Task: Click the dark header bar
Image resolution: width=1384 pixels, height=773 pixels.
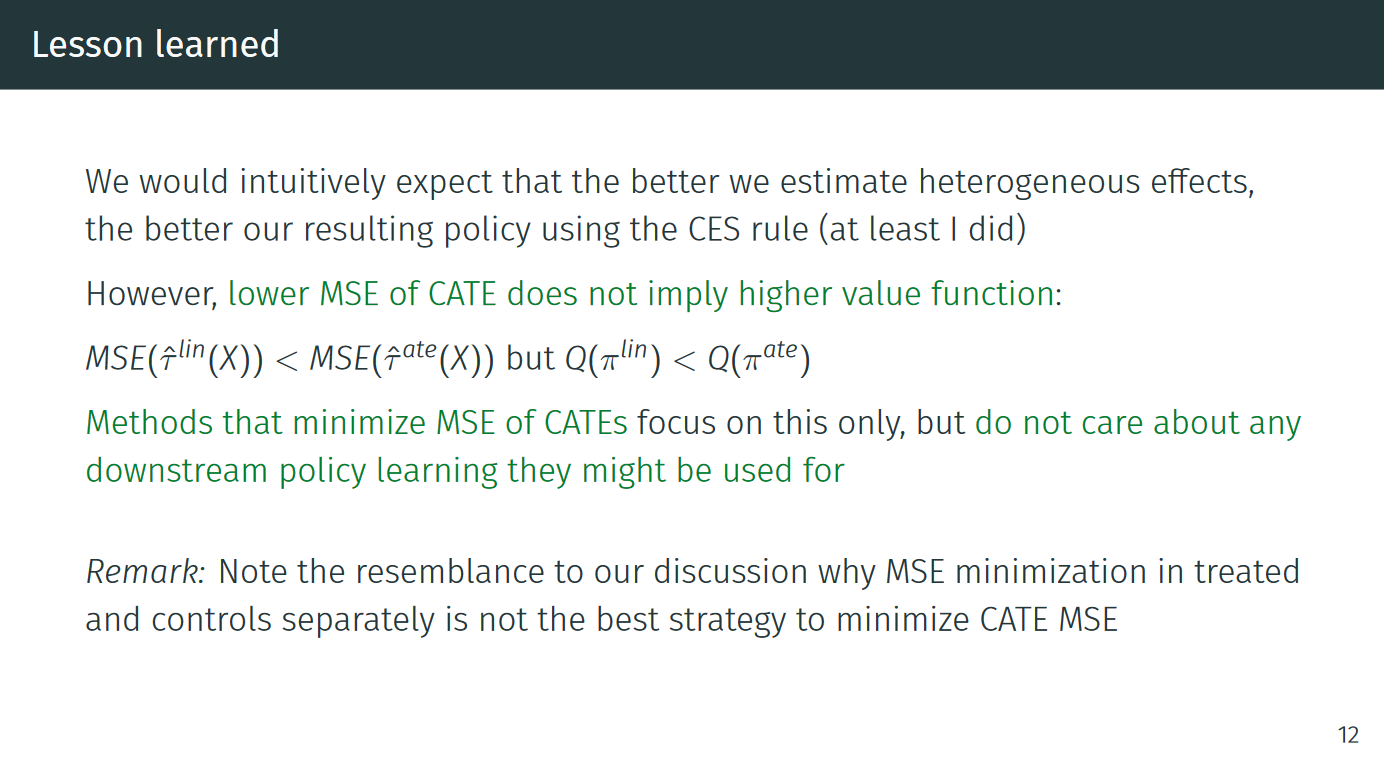Action: pyautogui.click(x=692, y=44)
